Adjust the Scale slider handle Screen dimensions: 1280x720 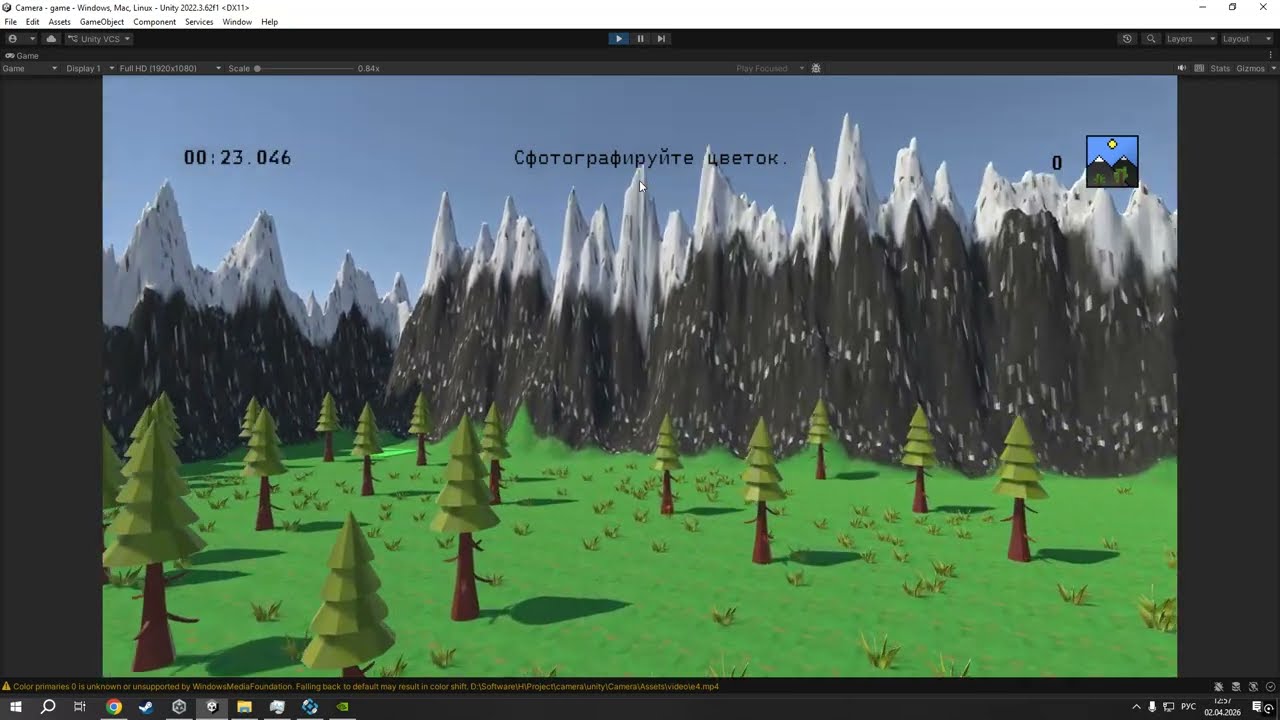(x=257, y=69)
